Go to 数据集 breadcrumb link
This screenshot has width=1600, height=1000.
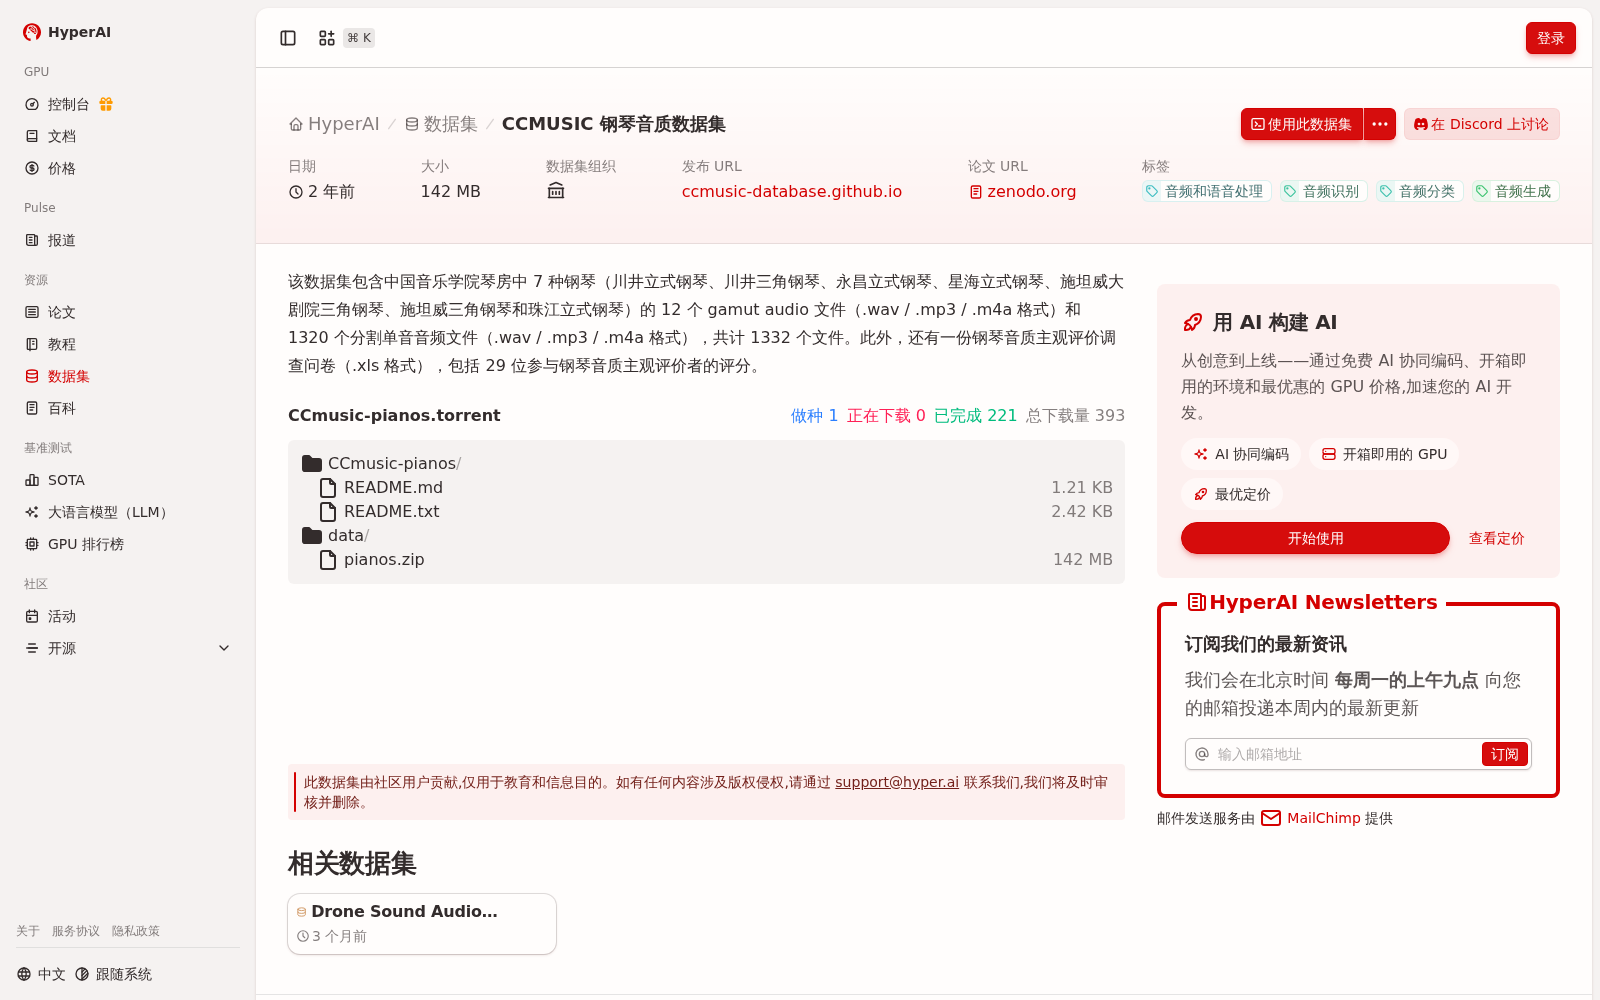441,124
